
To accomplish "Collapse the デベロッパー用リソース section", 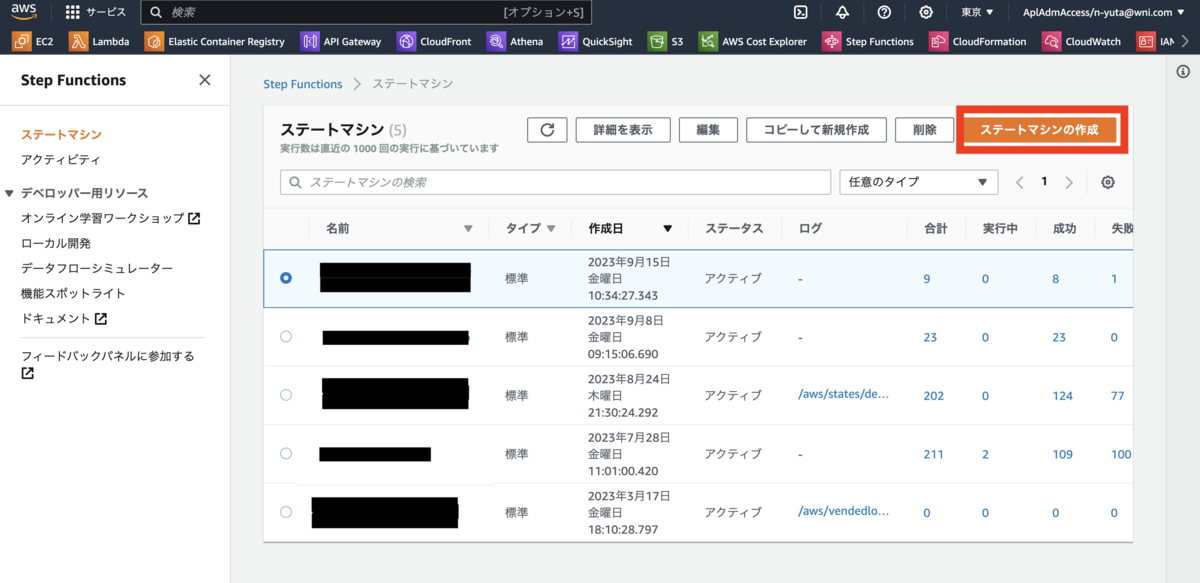I will [10, 193].
